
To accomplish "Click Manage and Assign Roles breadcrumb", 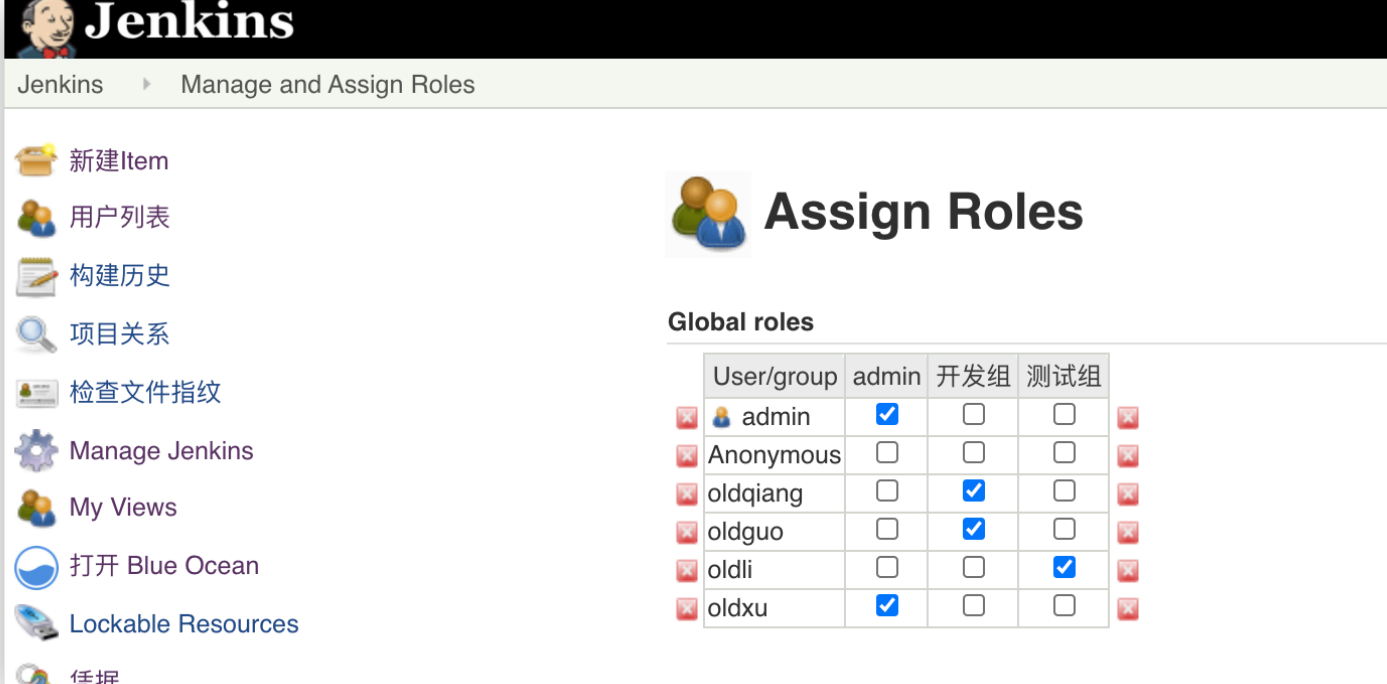I will pyautogui.click(x=328, y=85).
